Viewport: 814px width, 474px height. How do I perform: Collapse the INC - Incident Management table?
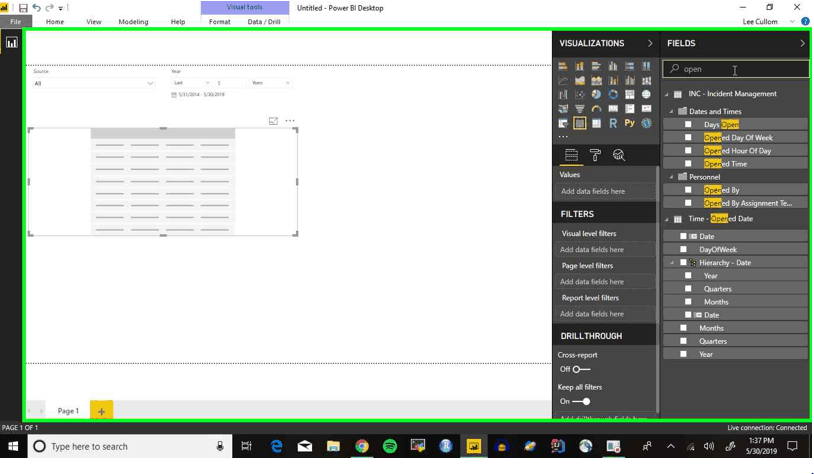point(667,94)
